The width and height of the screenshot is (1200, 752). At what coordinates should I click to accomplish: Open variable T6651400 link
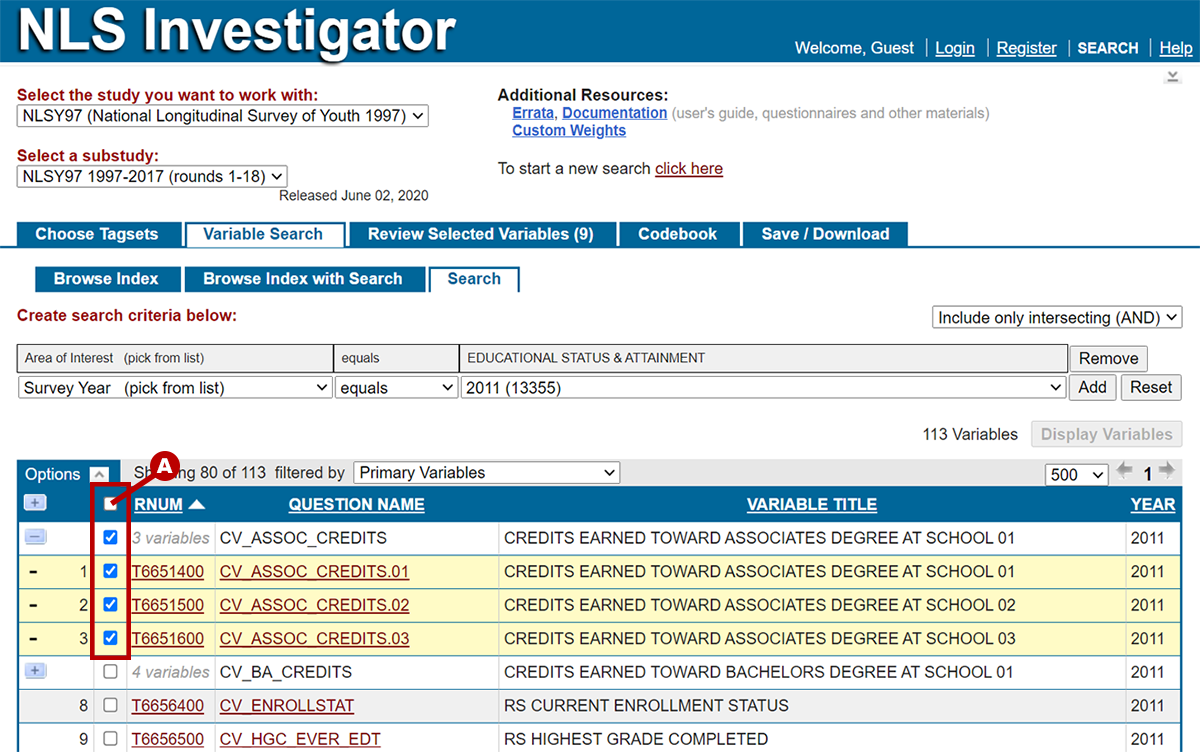click(168, 572)
